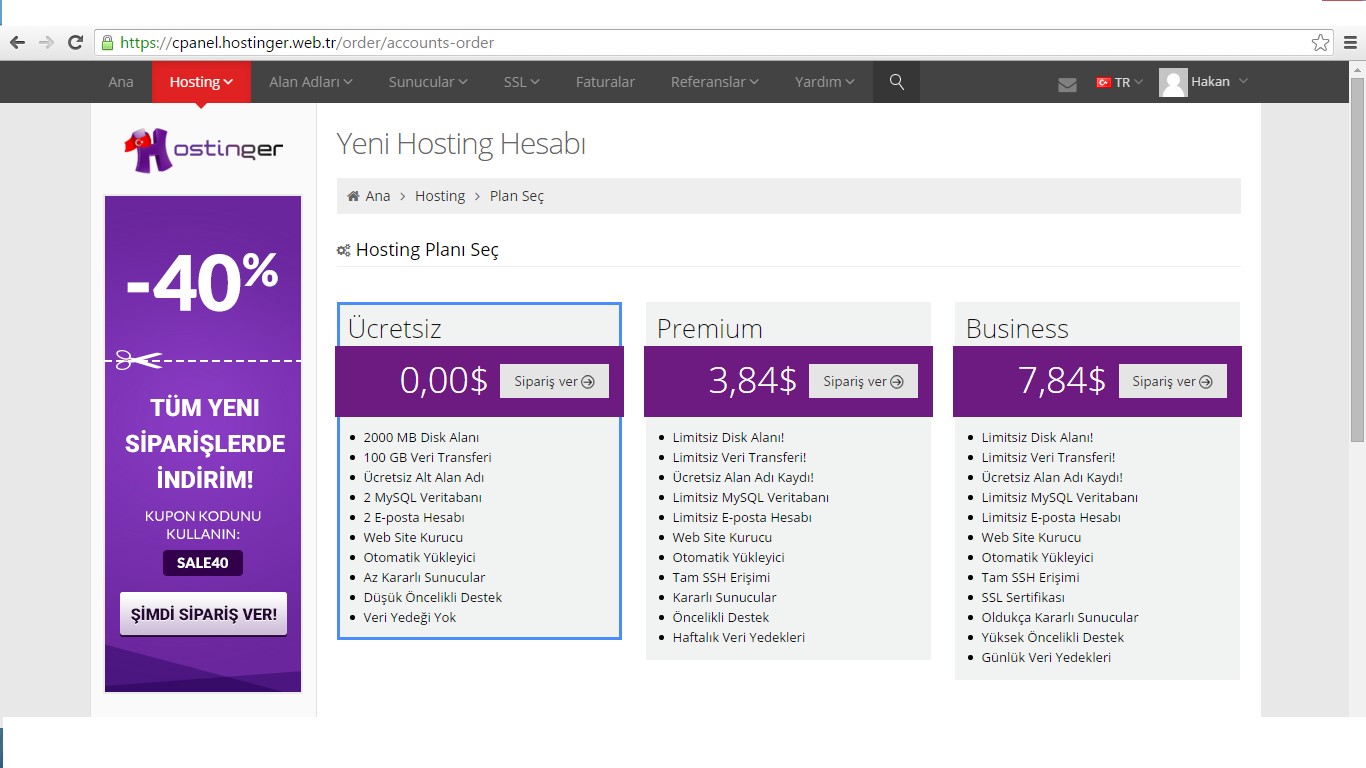
Task: Click the 'Az Kararlı Sunucular' feature
Action: tap(425, 577)
